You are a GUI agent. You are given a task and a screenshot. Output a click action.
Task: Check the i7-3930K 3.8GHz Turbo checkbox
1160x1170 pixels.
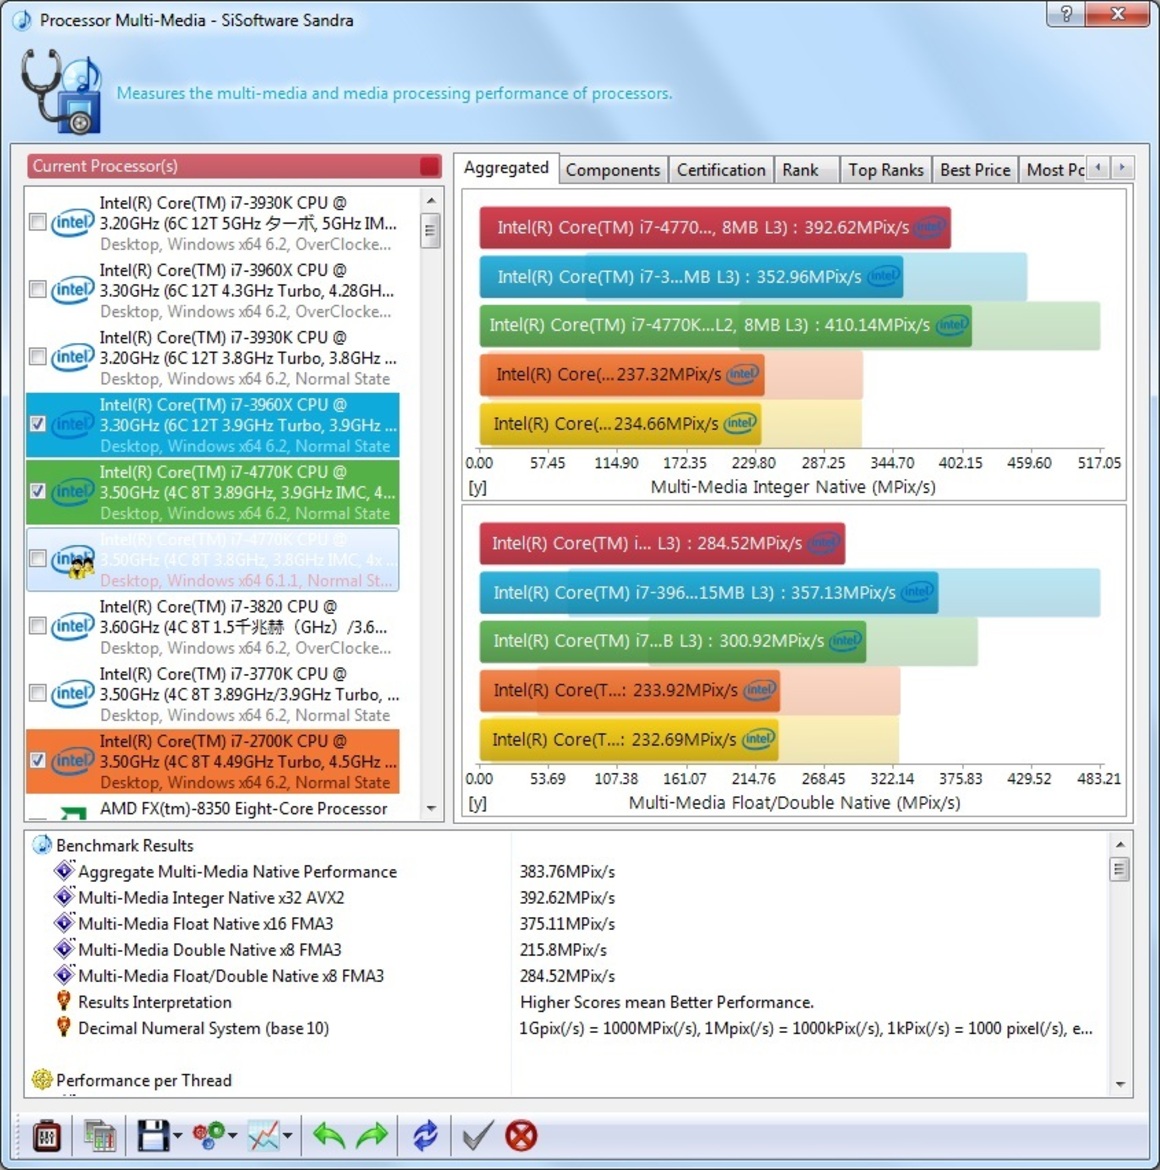pos(37,357)
